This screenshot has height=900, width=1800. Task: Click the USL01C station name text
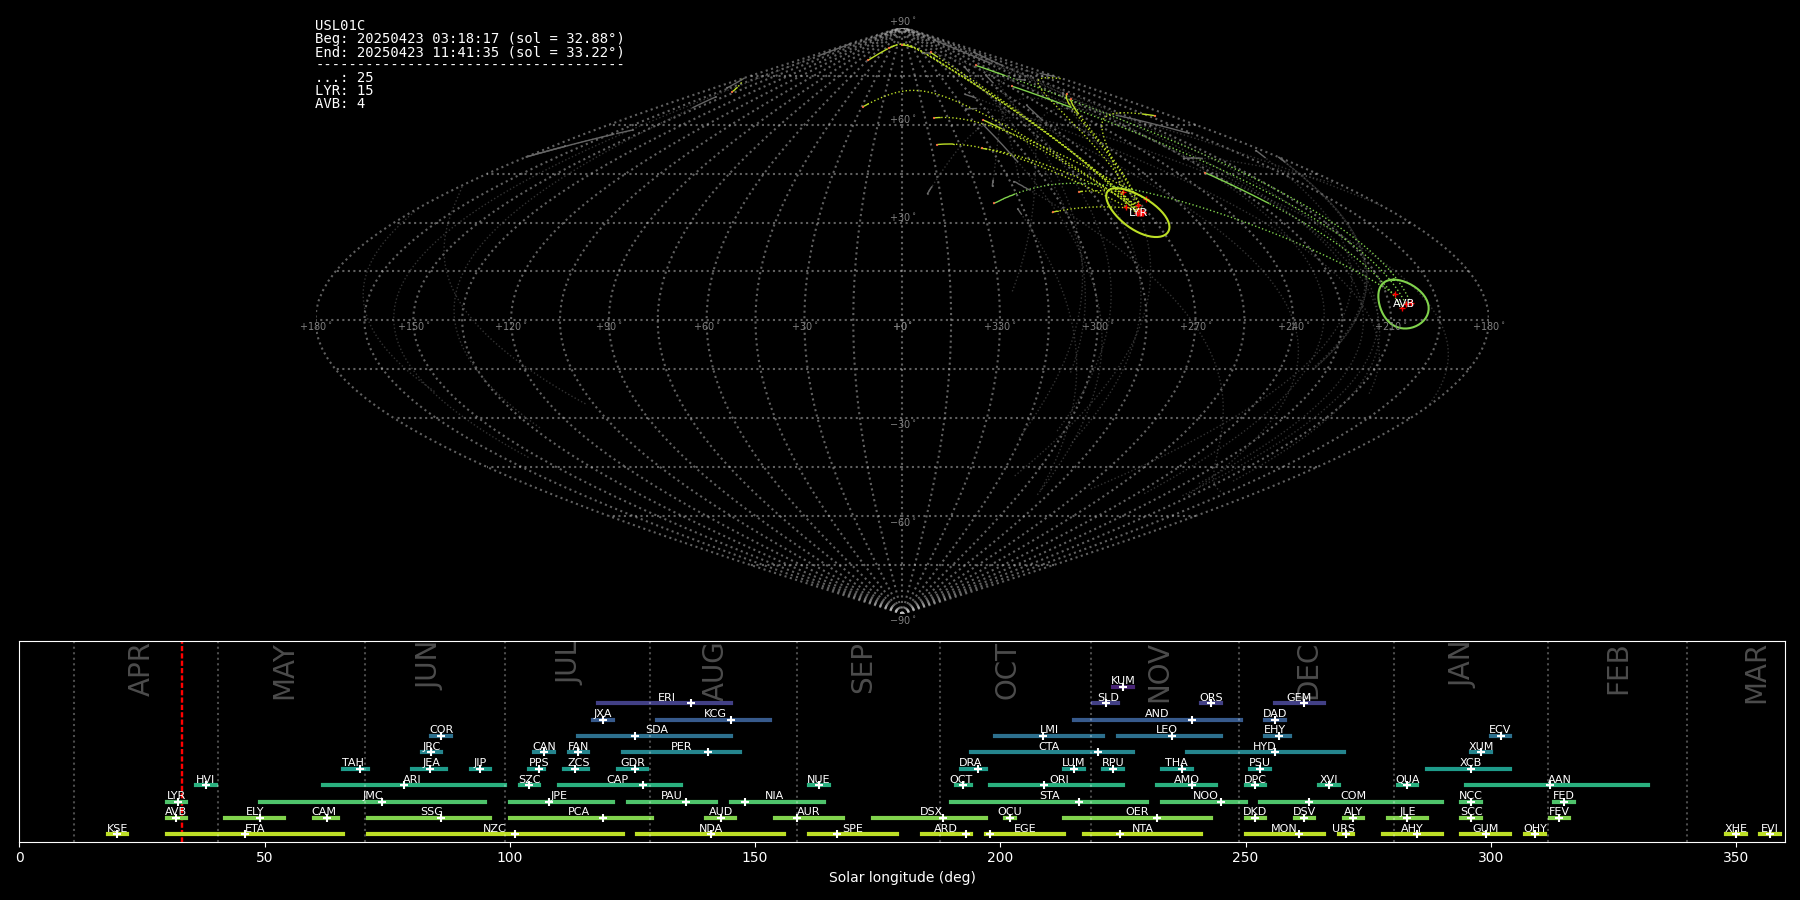(x=340, y=26)
